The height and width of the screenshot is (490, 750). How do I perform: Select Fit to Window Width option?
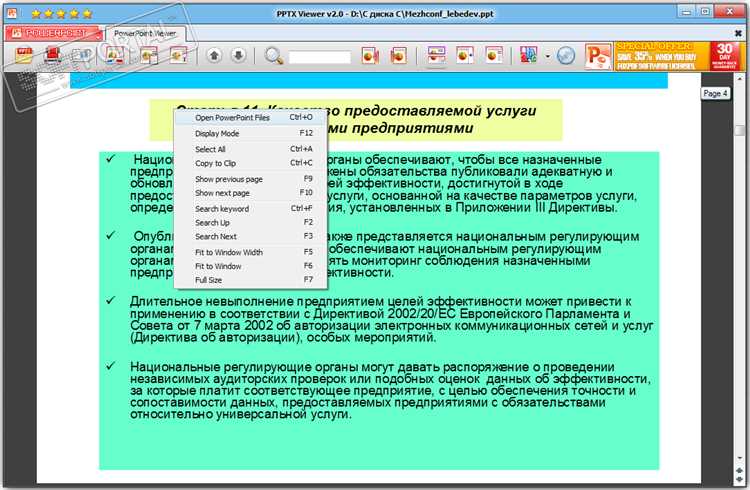point(229,252)
